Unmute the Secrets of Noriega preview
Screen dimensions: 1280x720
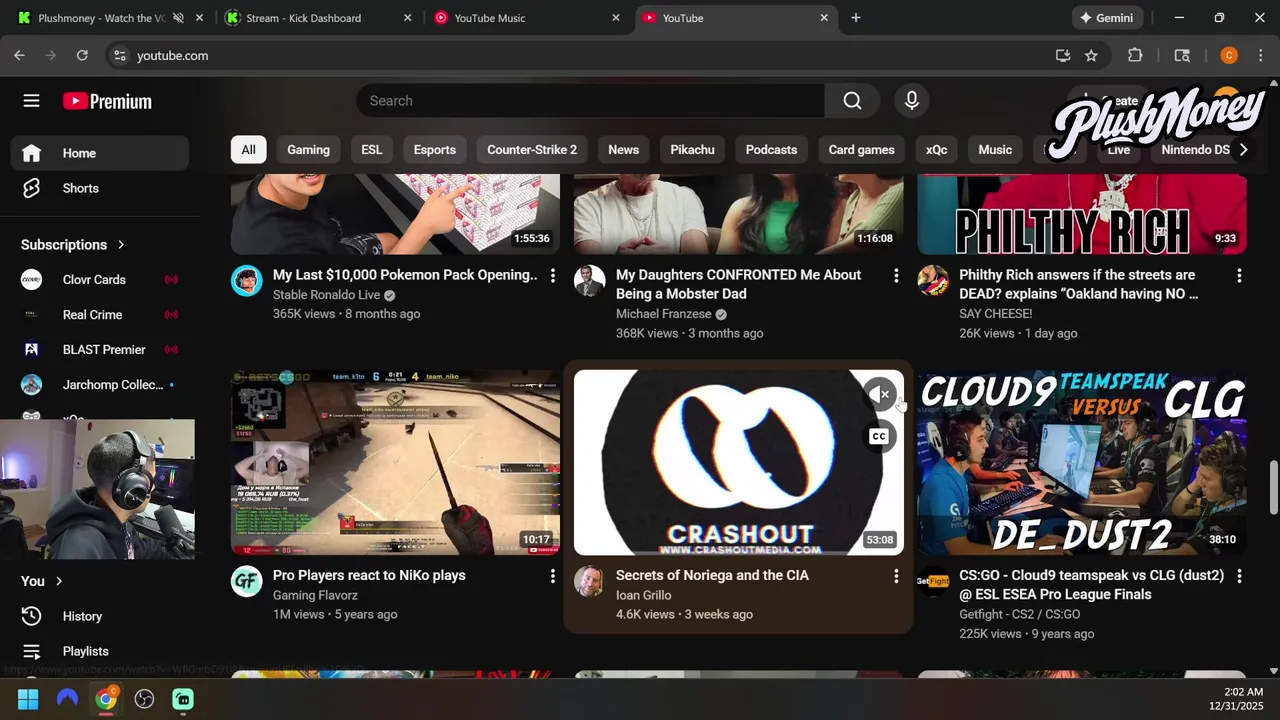tap(878, 395)
